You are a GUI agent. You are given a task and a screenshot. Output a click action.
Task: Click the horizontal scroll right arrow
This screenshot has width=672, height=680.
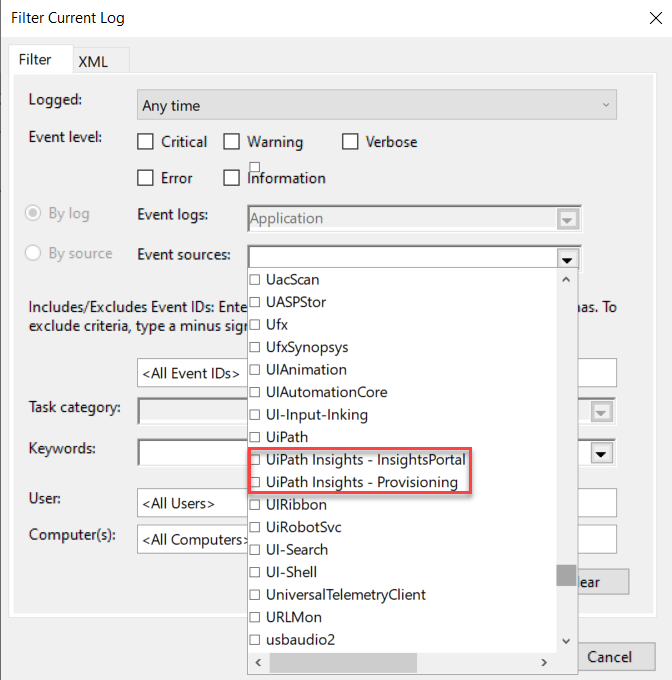[x=544, y=662]
